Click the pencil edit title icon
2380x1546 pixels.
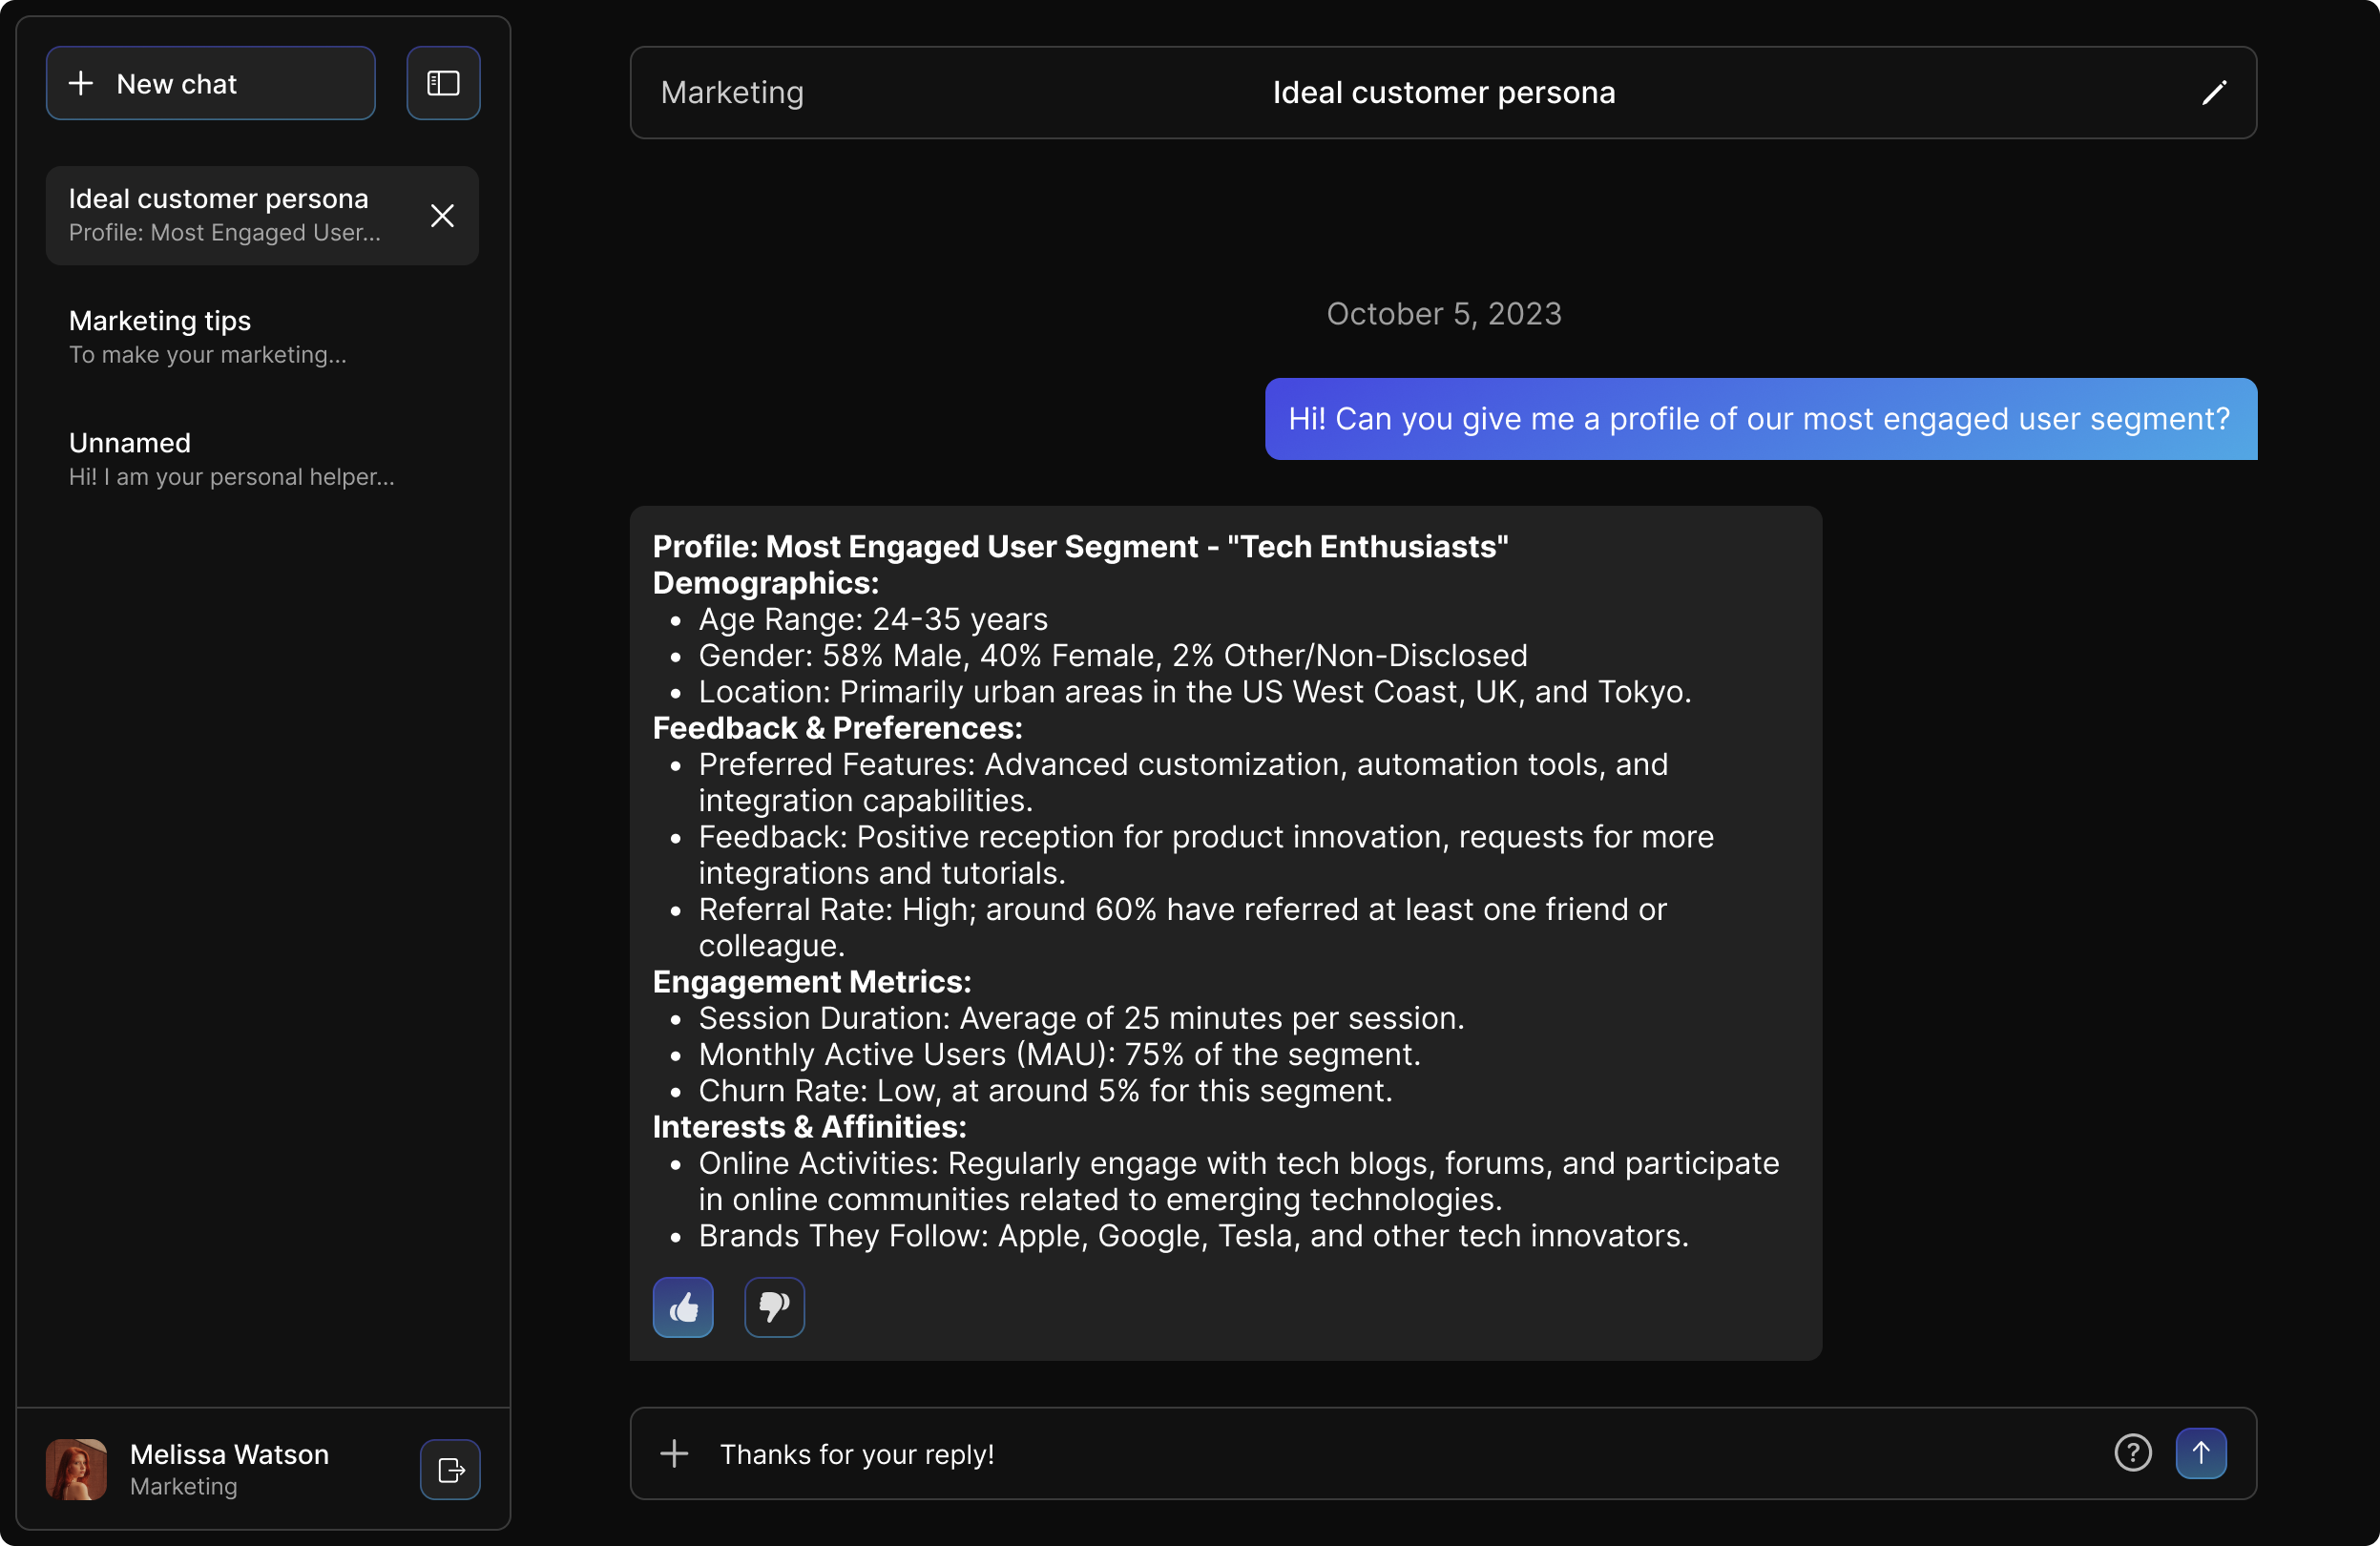pos(2214,93)
